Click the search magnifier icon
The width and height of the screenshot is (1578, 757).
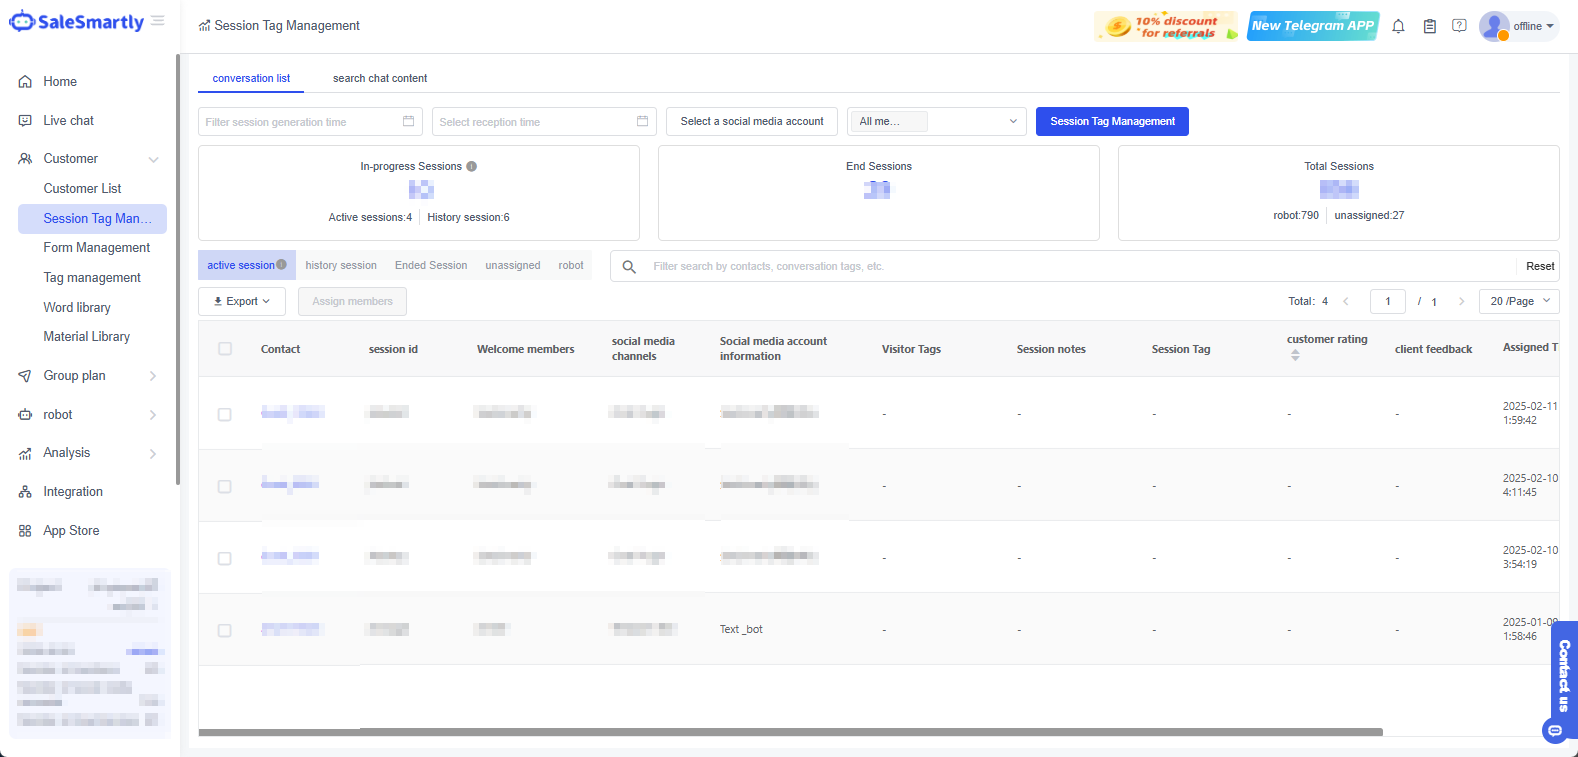(629, 267)
